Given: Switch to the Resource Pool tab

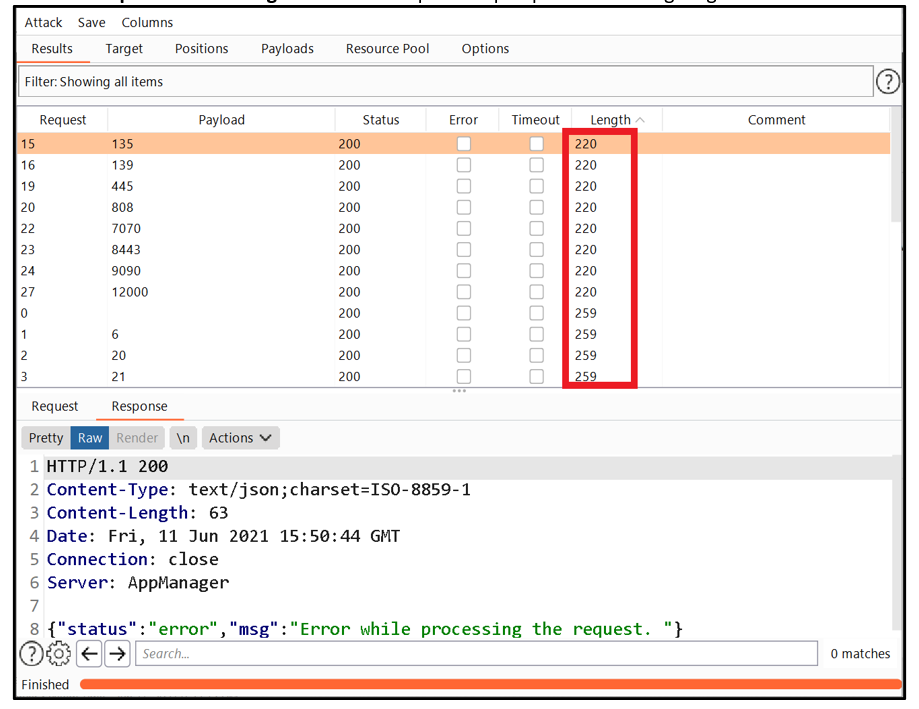Looking at the screenshot, I should pos(387,49).
